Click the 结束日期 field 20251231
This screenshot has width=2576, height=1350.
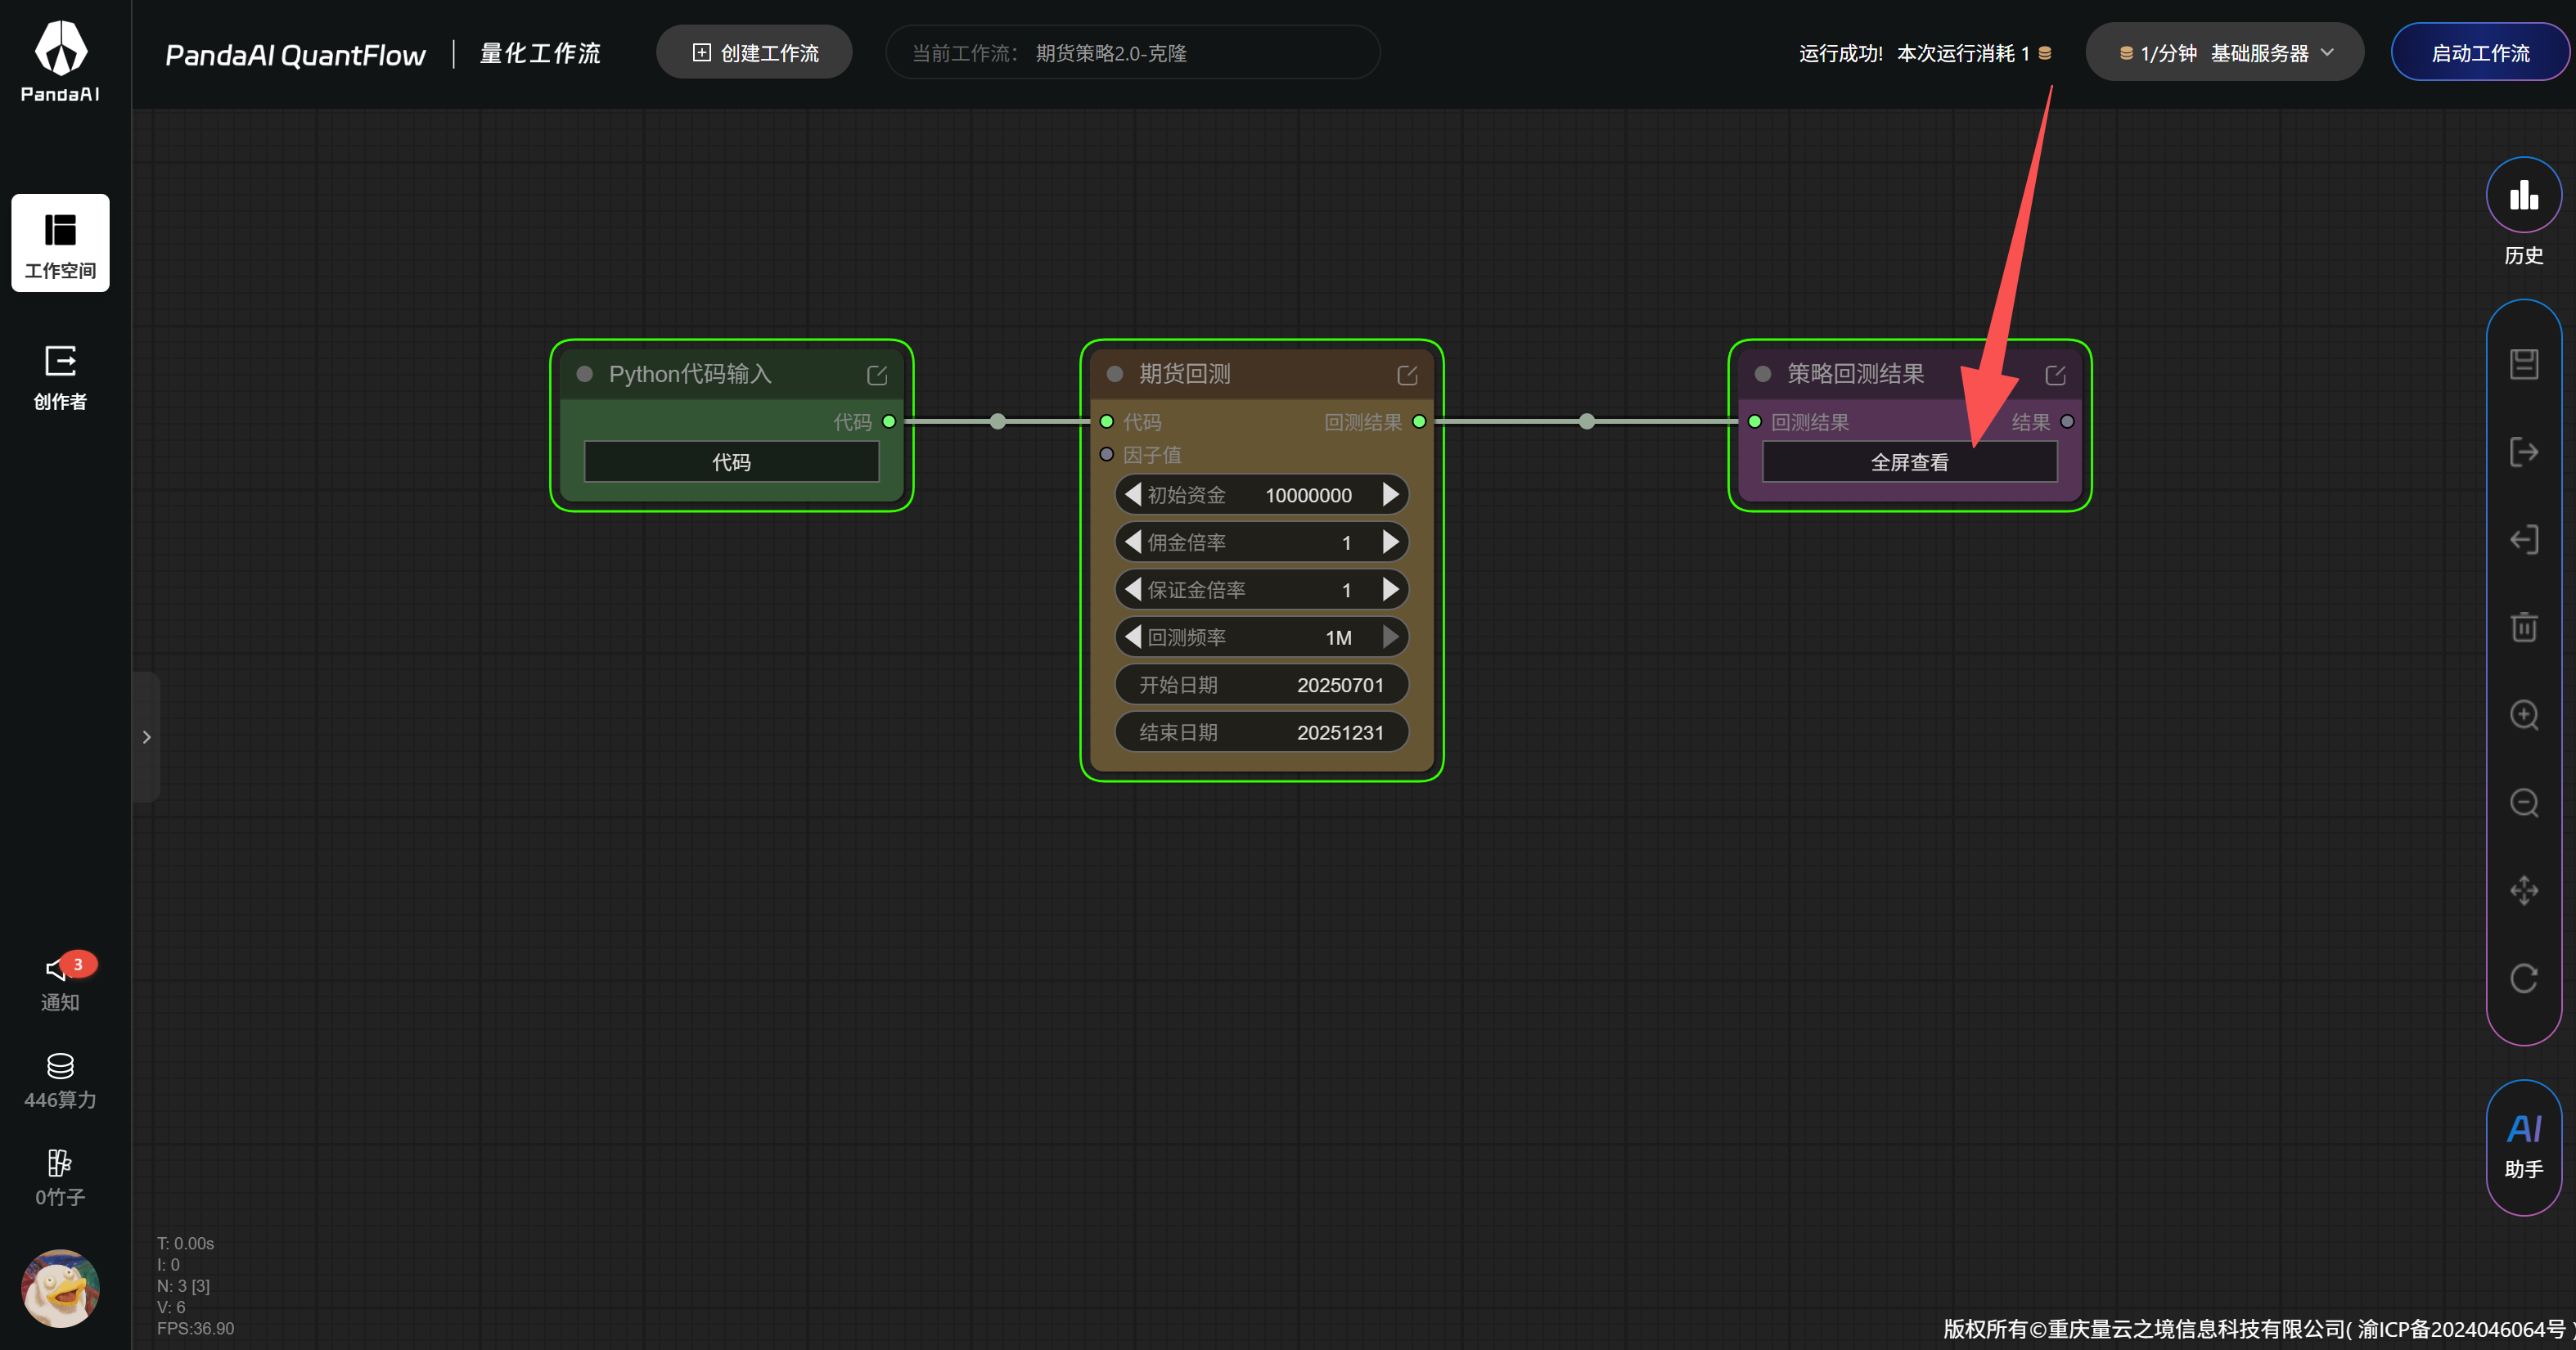pos(1261,732)
